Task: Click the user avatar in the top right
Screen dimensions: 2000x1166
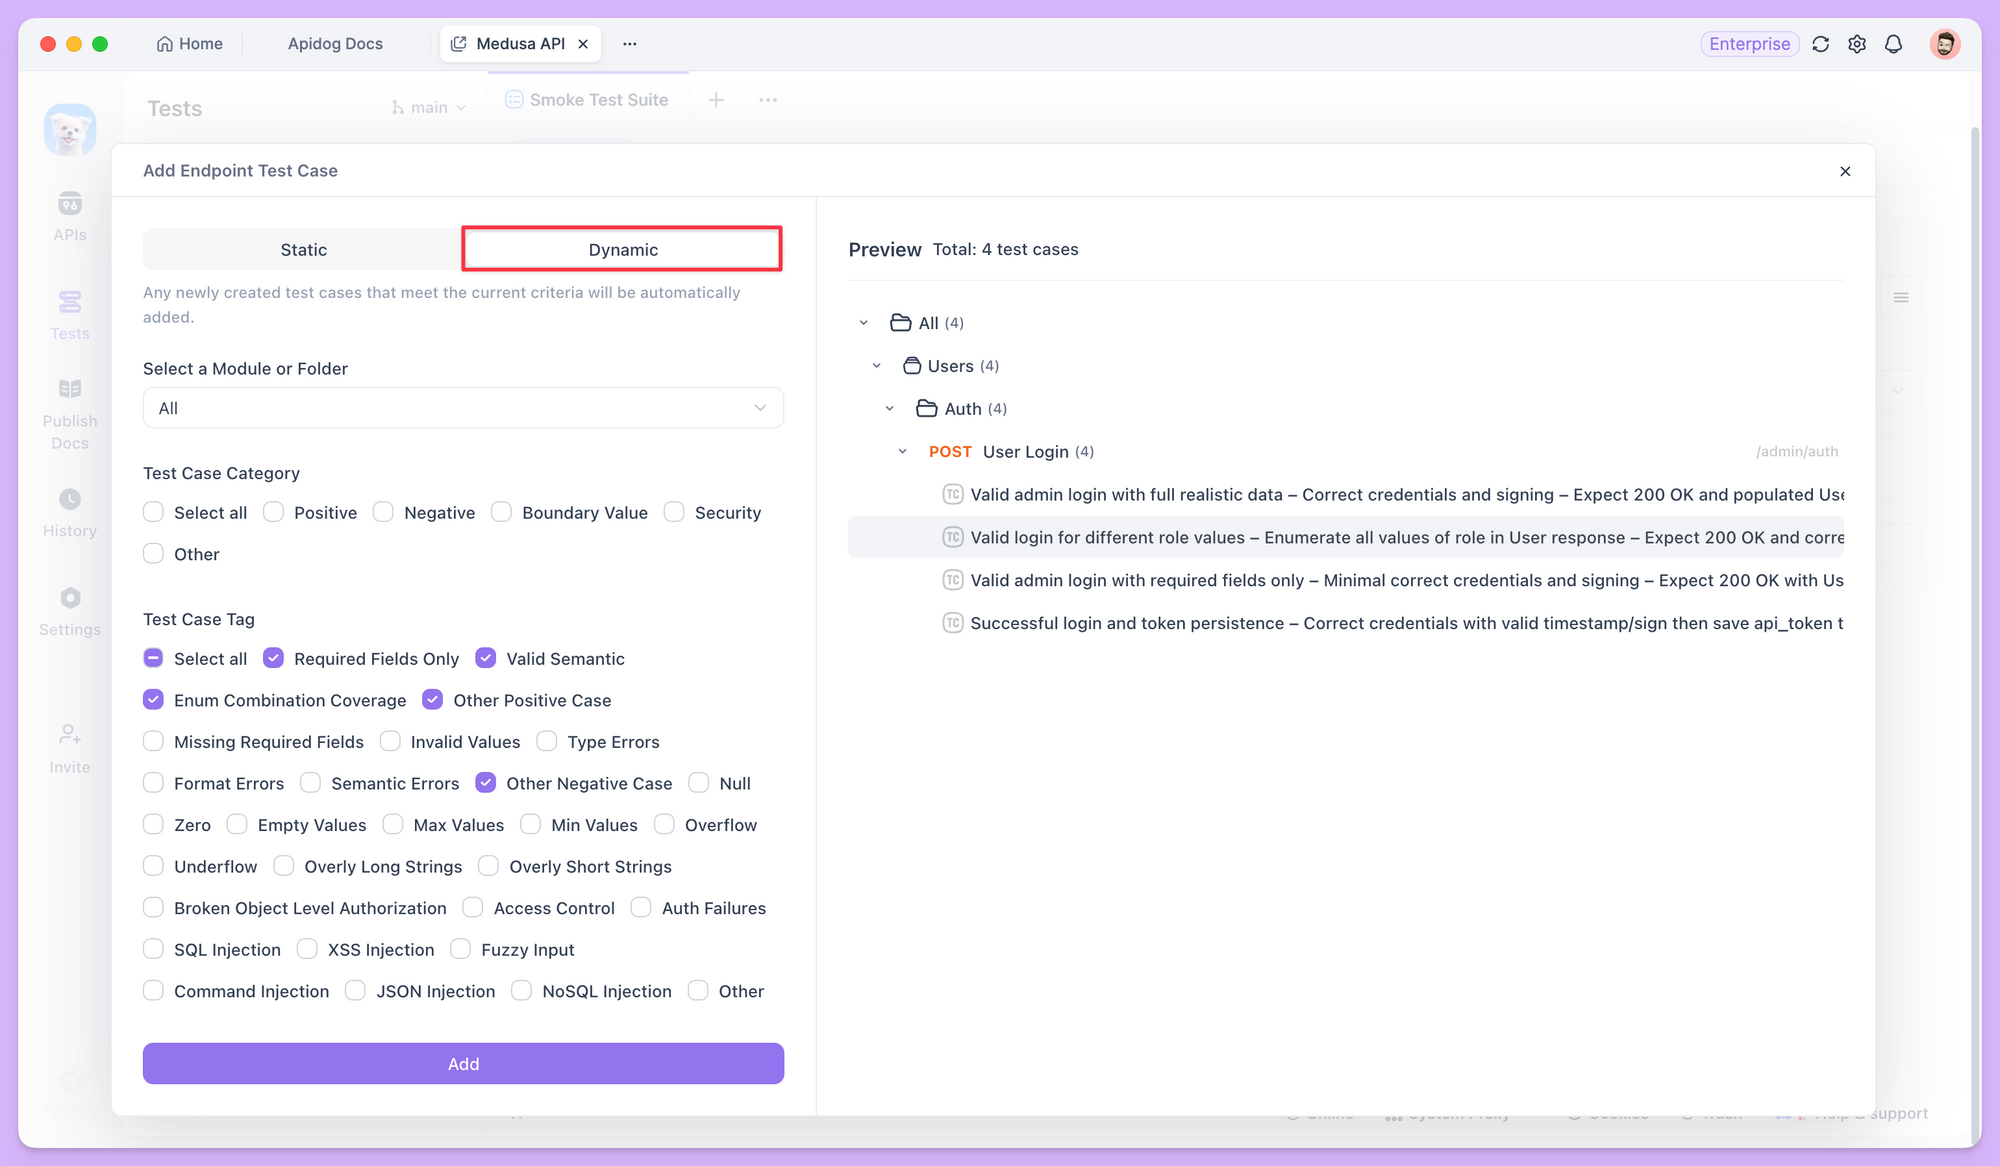Action: click(1944, 44)
